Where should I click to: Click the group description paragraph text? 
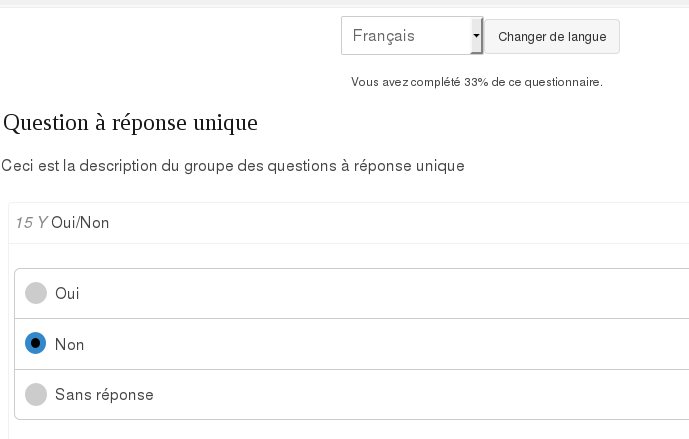coord(233,166)
